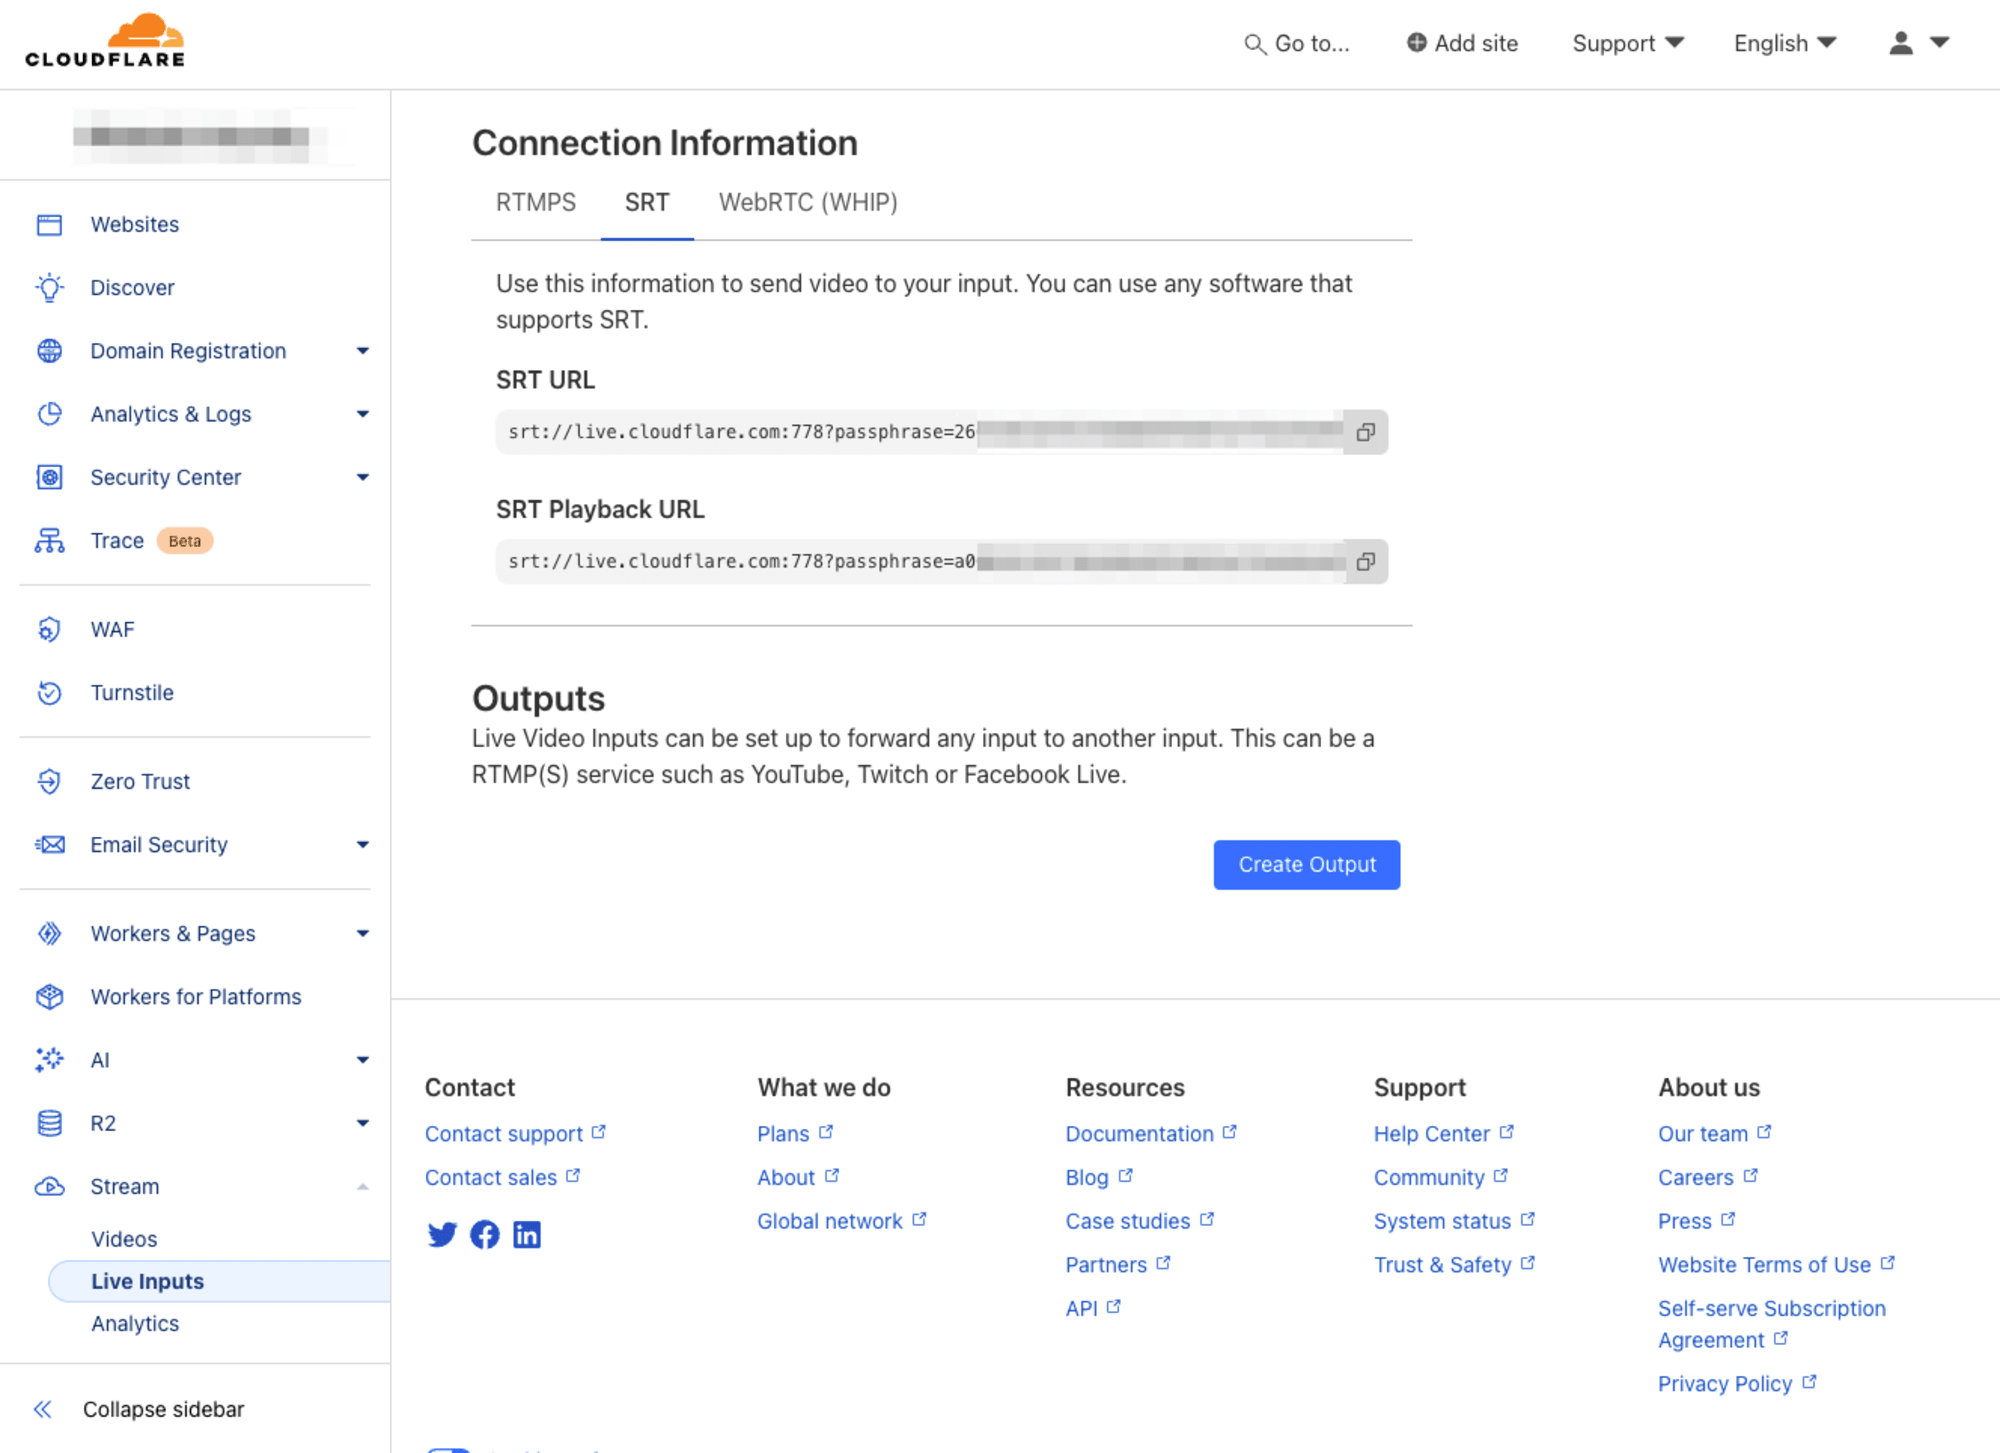The width and height of the screenshot is (2000, 1453).
Task: Select the SRT tab
Action: point(647,203)
